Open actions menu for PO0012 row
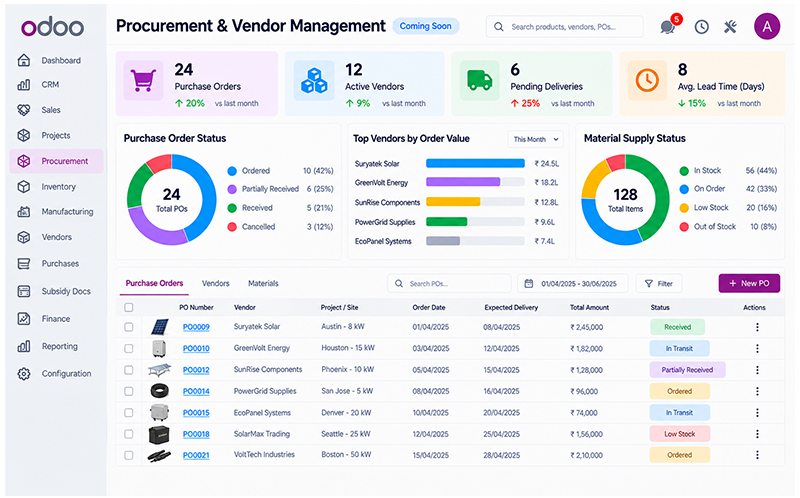The image size is (800, 498). tap(757, 370)
